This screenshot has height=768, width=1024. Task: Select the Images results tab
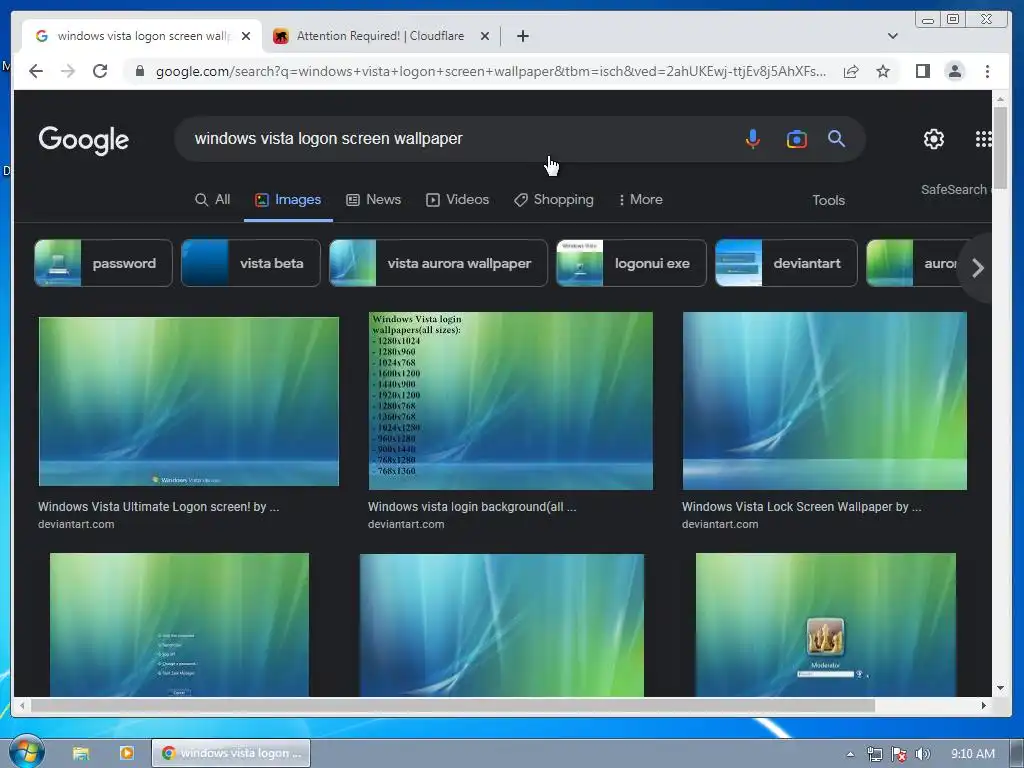(288, 200)
